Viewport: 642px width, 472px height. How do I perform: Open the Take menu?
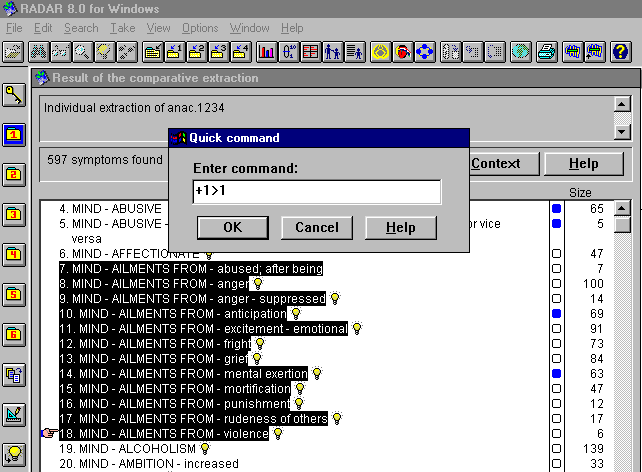(123, 28)
